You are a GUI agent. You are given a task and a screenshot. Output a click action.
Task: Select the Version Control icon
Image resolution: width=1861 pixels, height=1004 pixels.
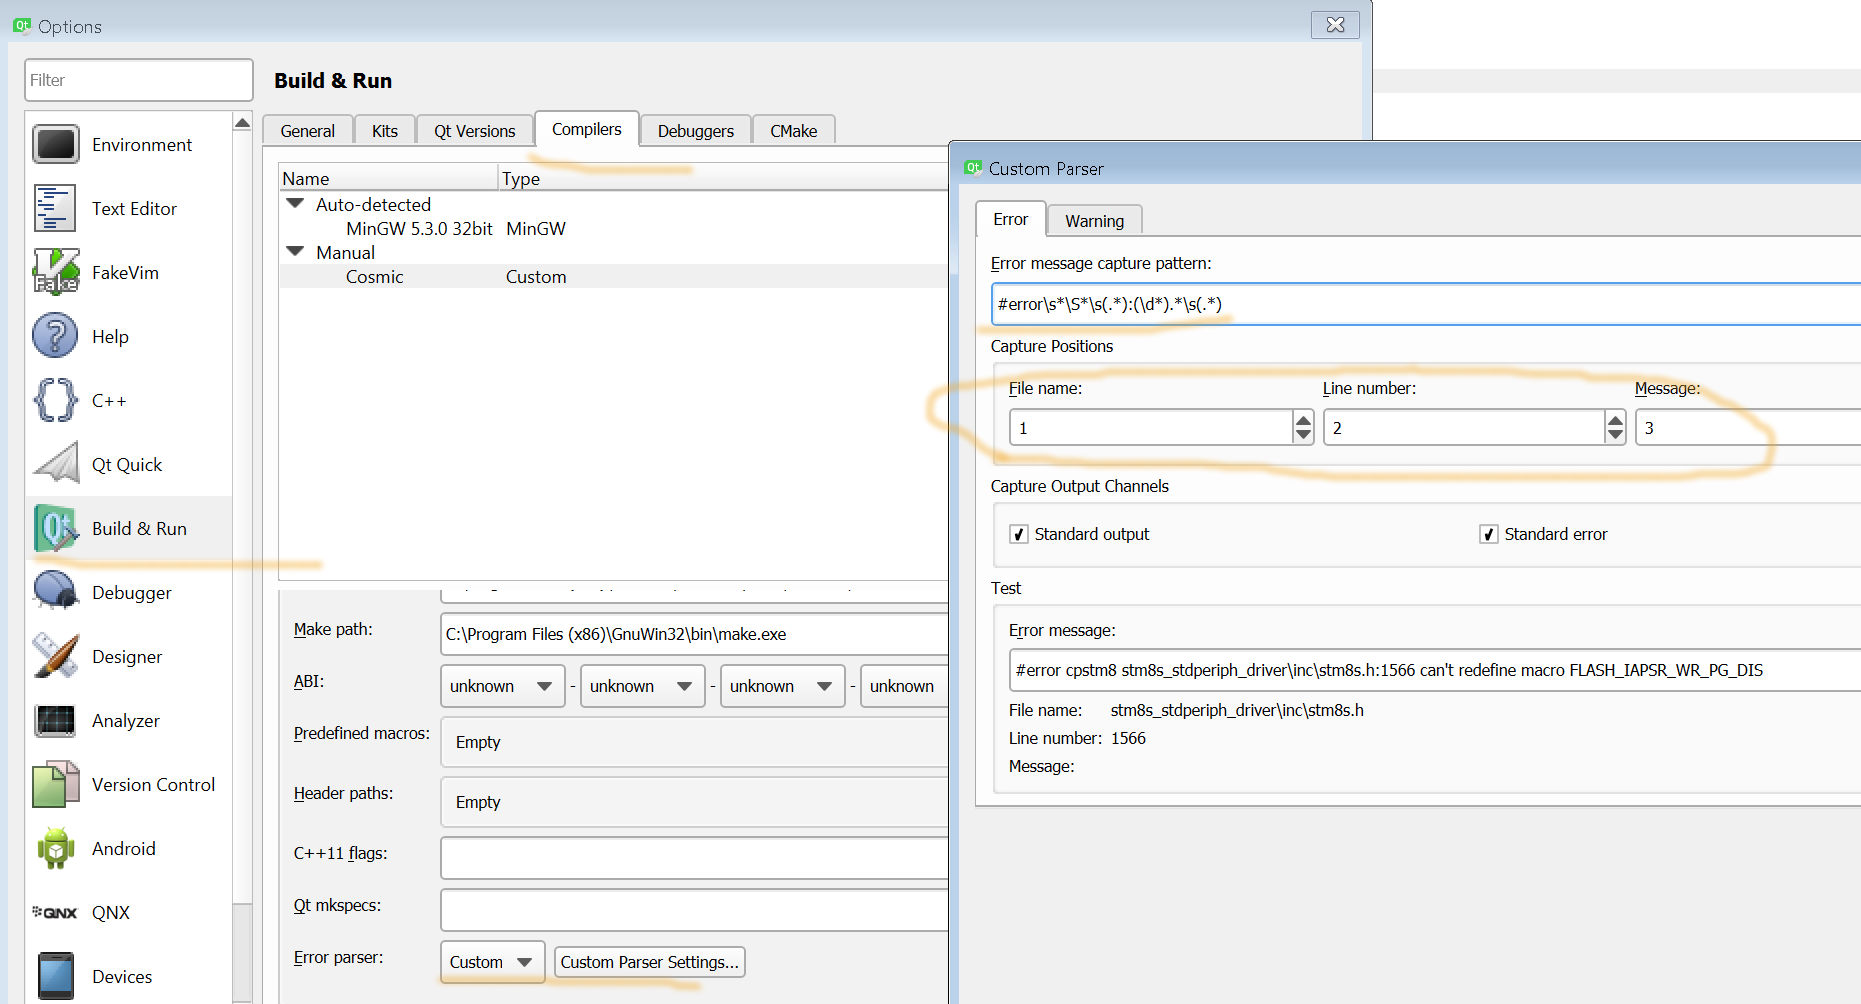(55, 784)
